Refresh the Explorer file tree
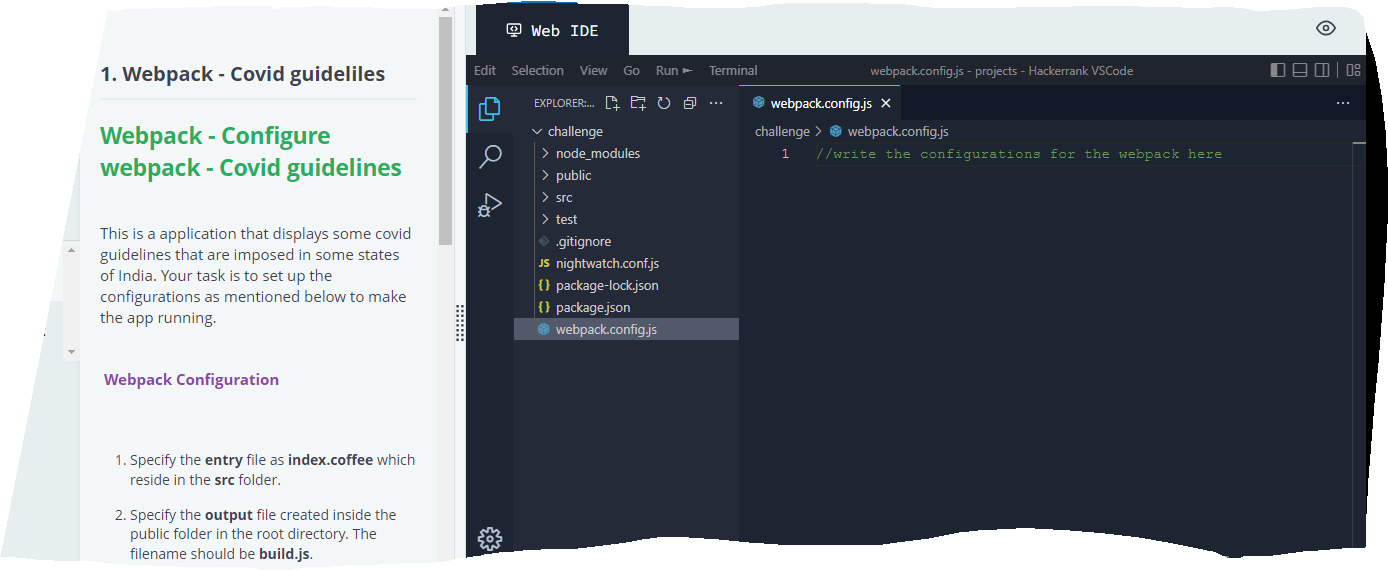The image size is (1388, 570). click(664, 103)
